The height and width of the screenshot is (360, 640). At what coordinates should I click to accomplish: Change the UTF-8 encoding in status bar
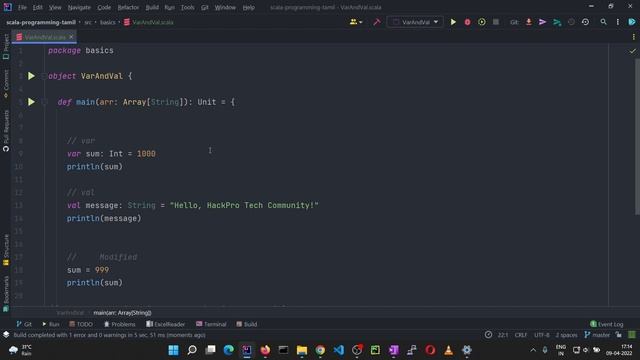[x=542, y=335]
